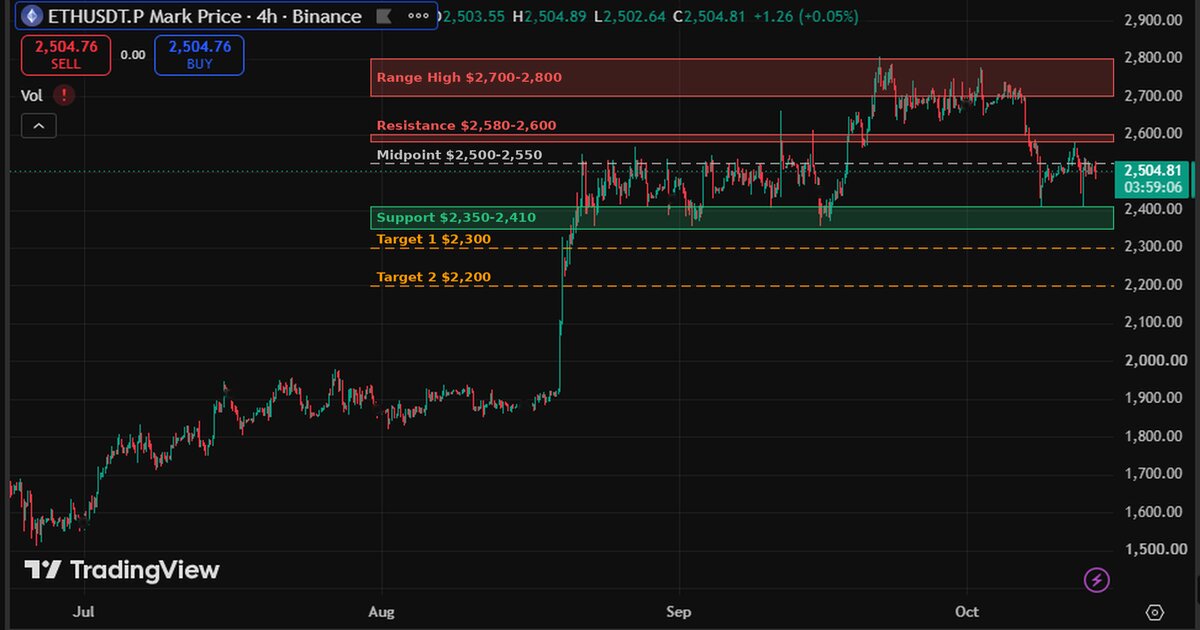Image resolution: width=1200 pixels, height=630 pixels.
Task: Click the 0.00 spread value
Action: click(x=133, y=55)
